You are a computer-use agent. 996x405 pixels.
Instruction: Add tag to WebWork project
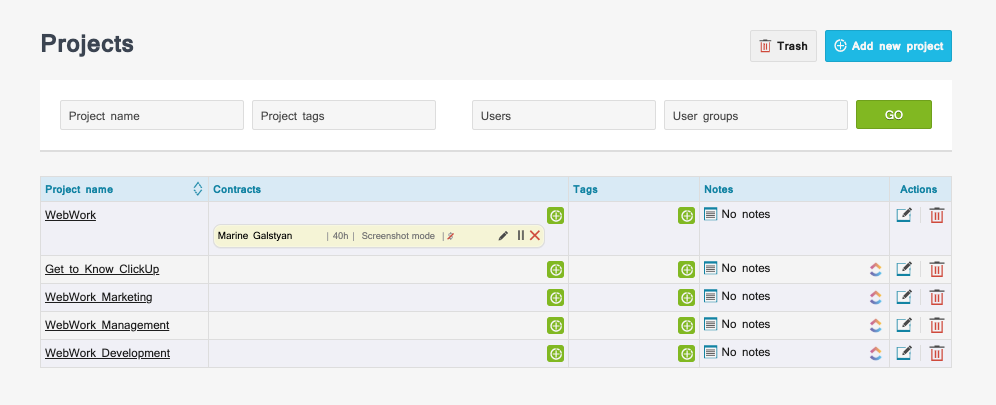[686, 216]
